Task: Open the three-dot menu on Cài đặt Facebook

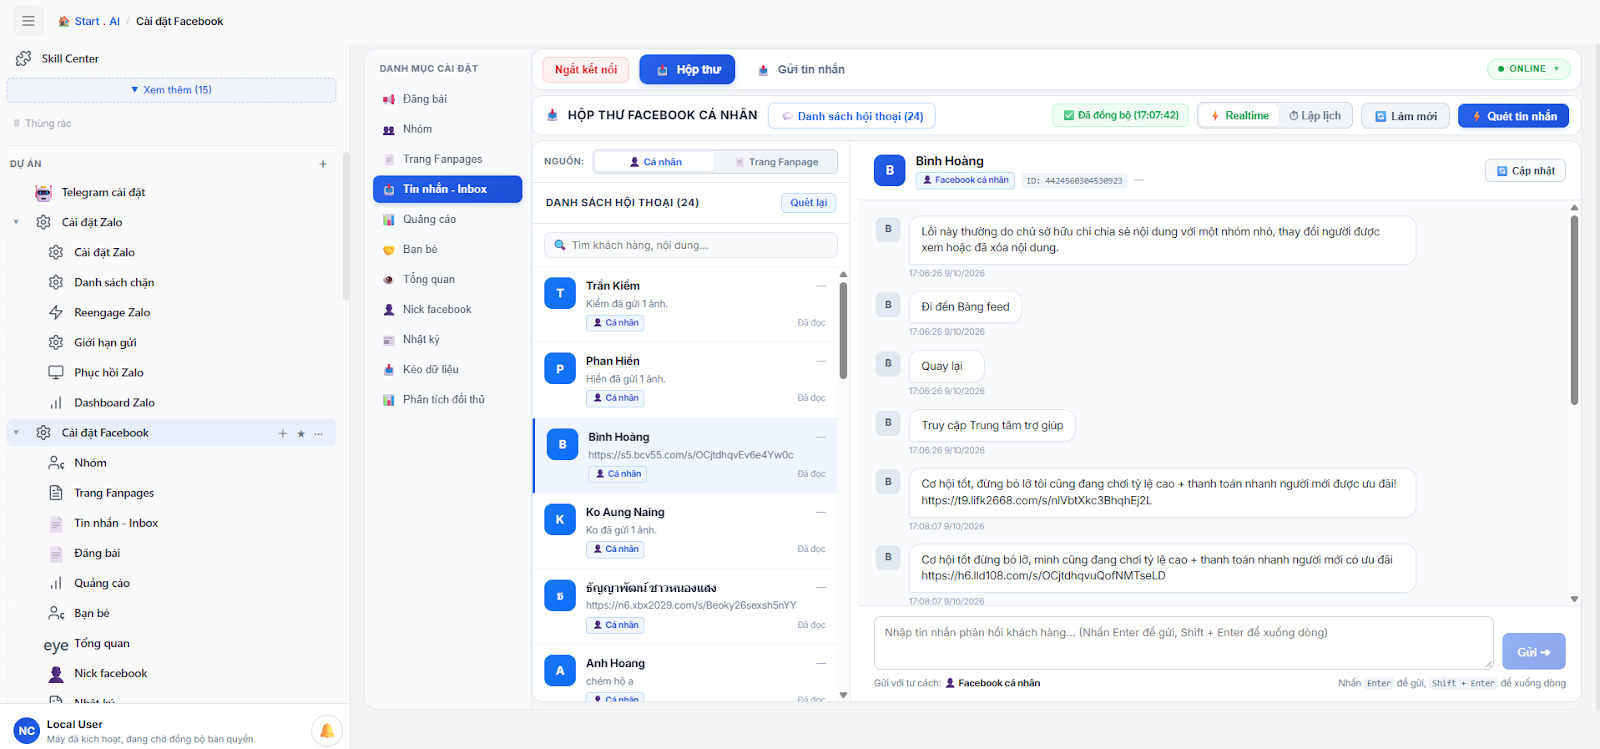Action: click(x=319, y=433)
